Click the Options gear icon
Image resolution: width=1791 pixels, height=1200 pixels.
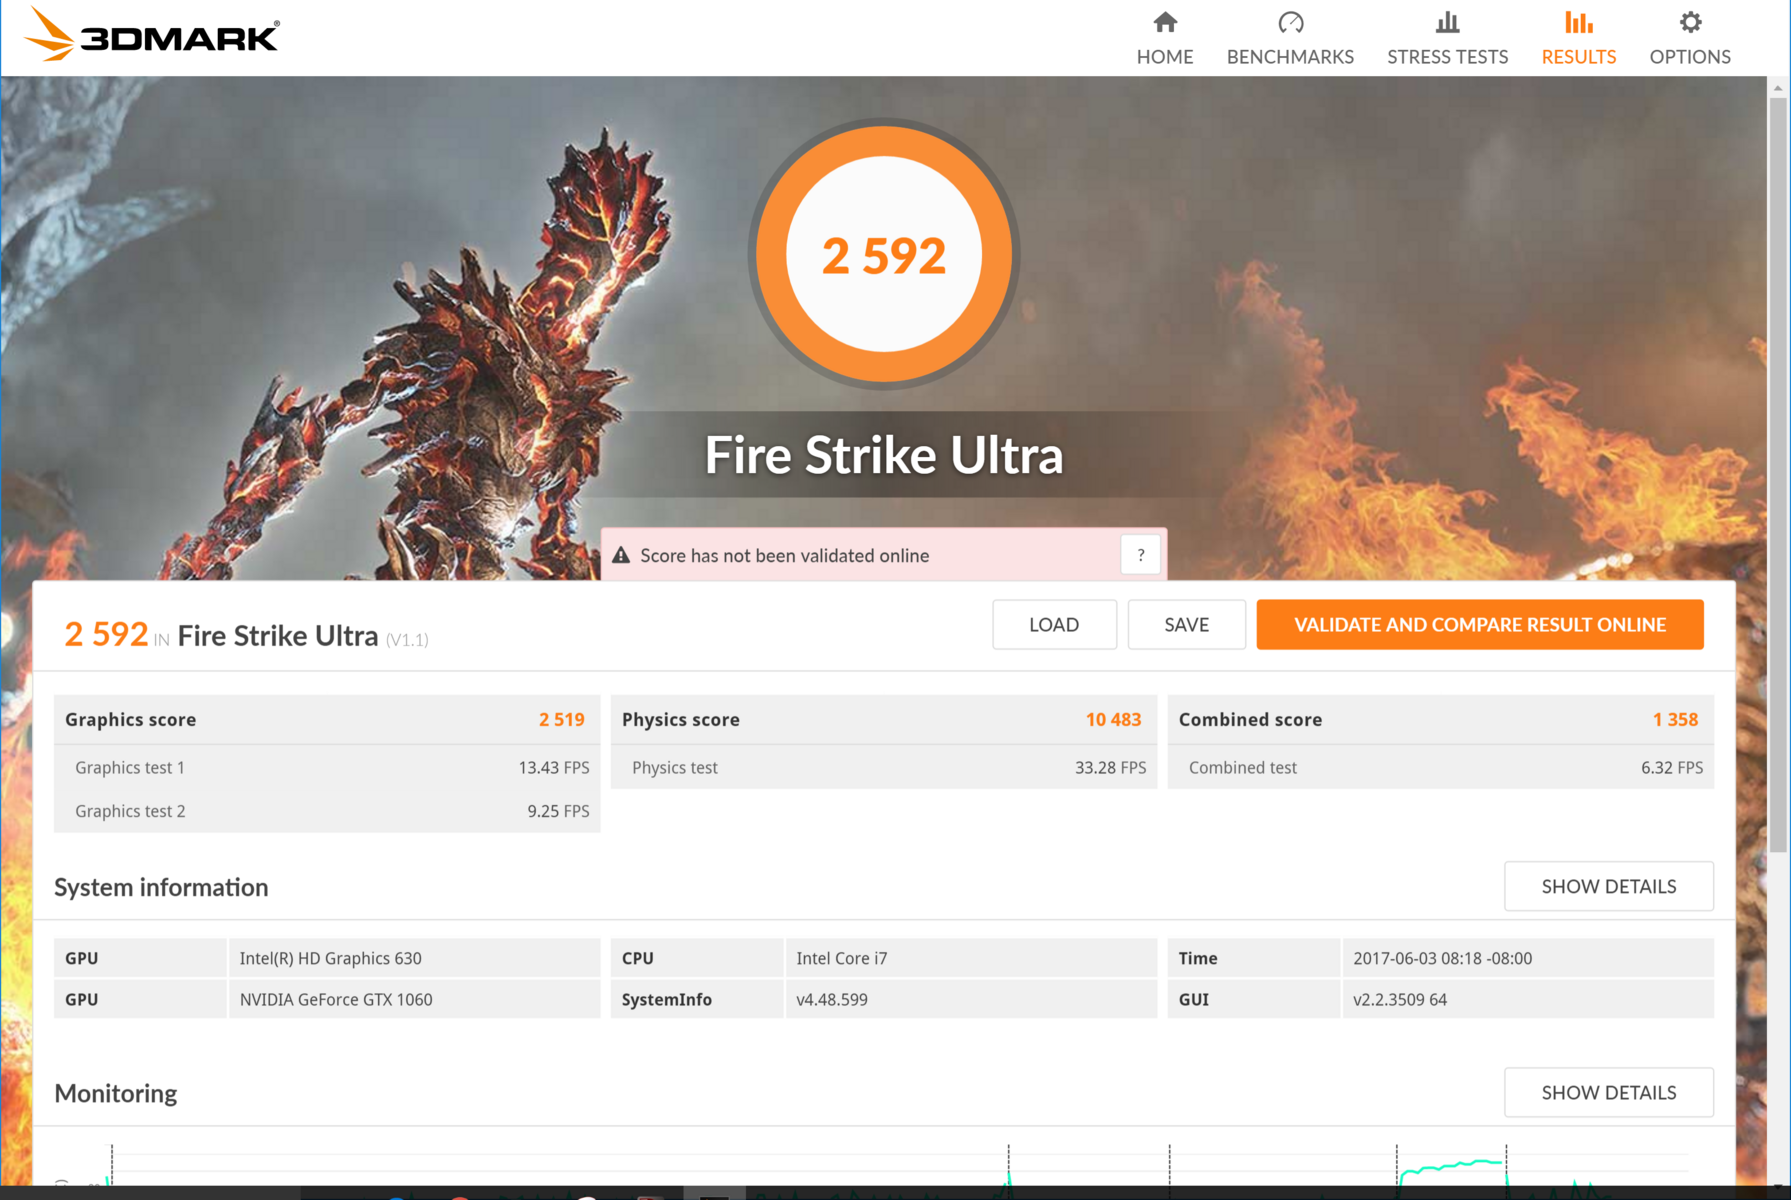pyautogui.click(x=1690, y=22)
